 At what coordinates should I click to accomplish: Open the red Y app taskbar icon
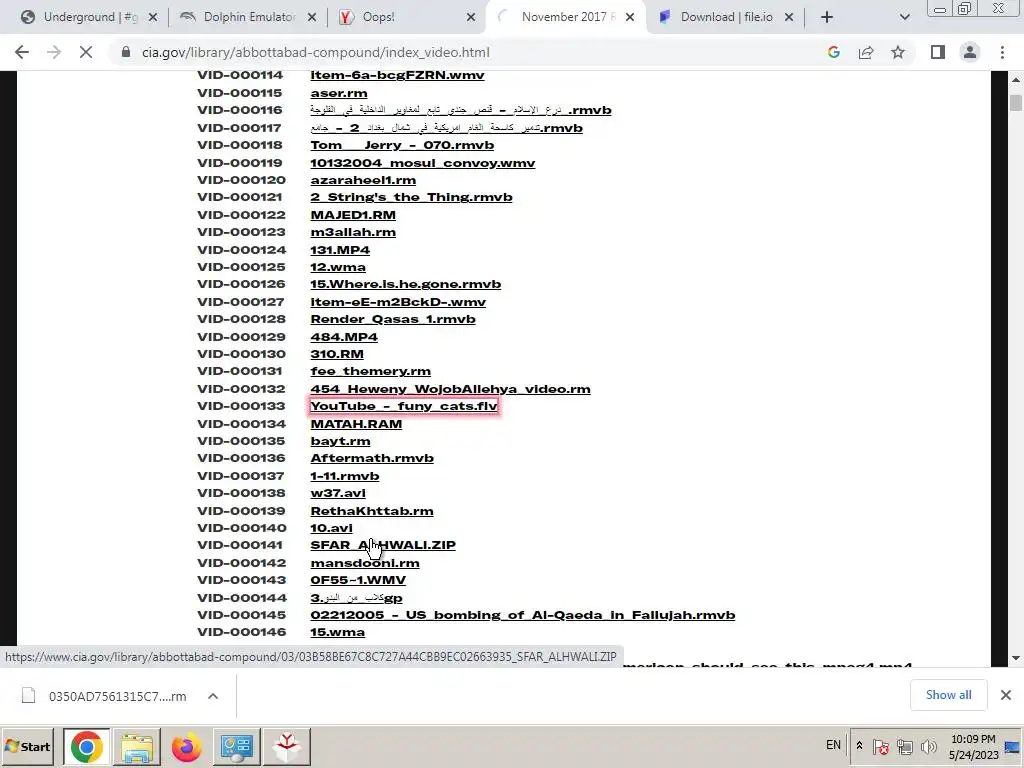click(x=287, y=746)
